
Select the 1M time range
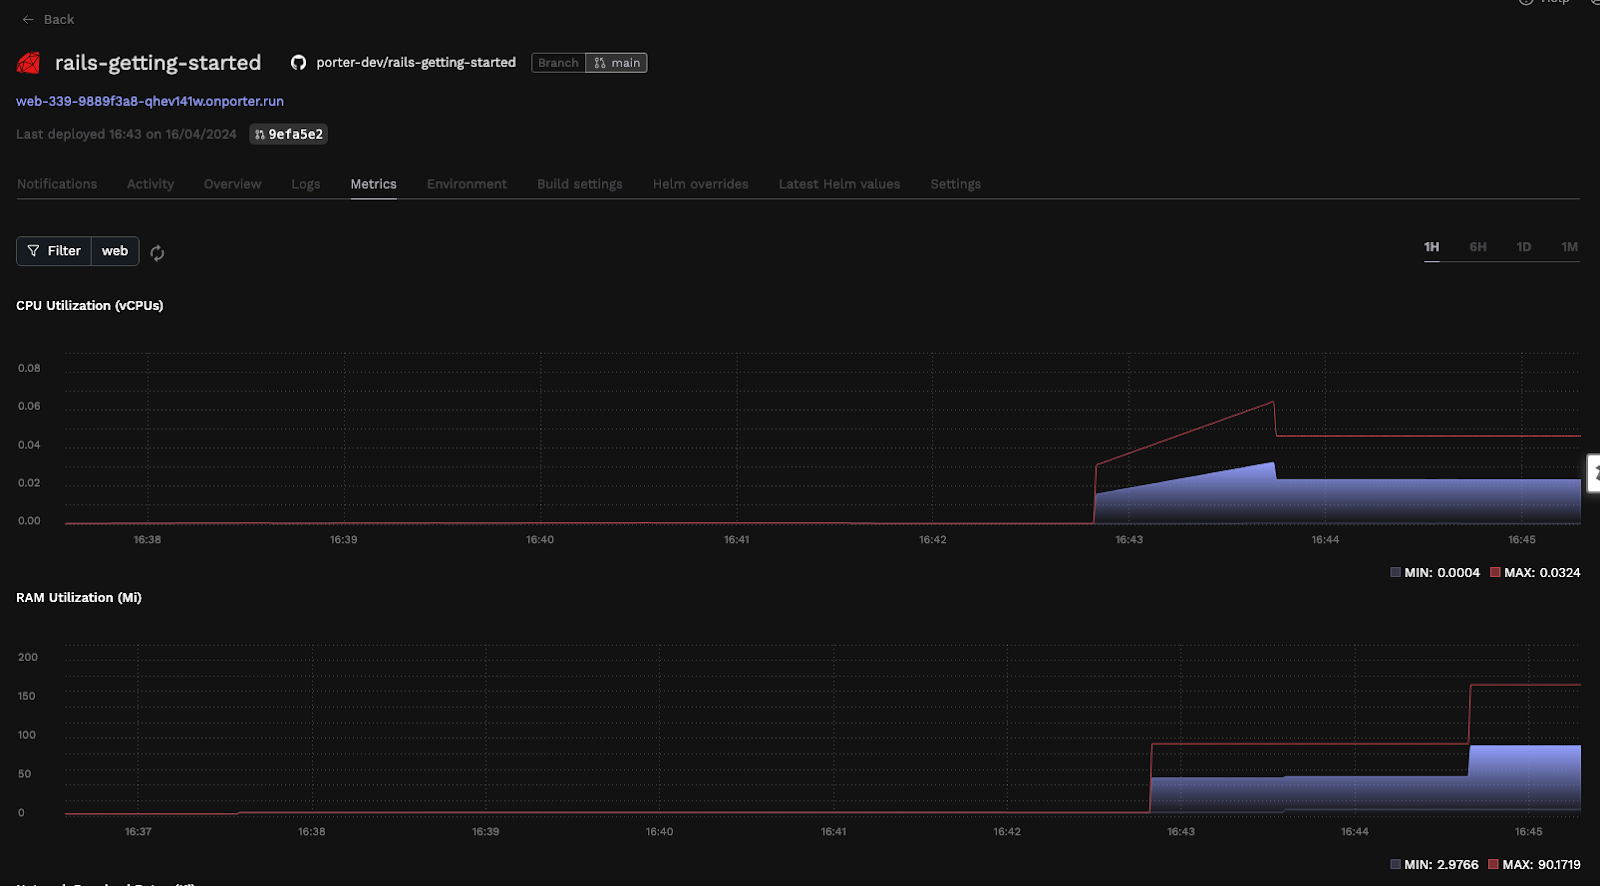coord(1570,247)
